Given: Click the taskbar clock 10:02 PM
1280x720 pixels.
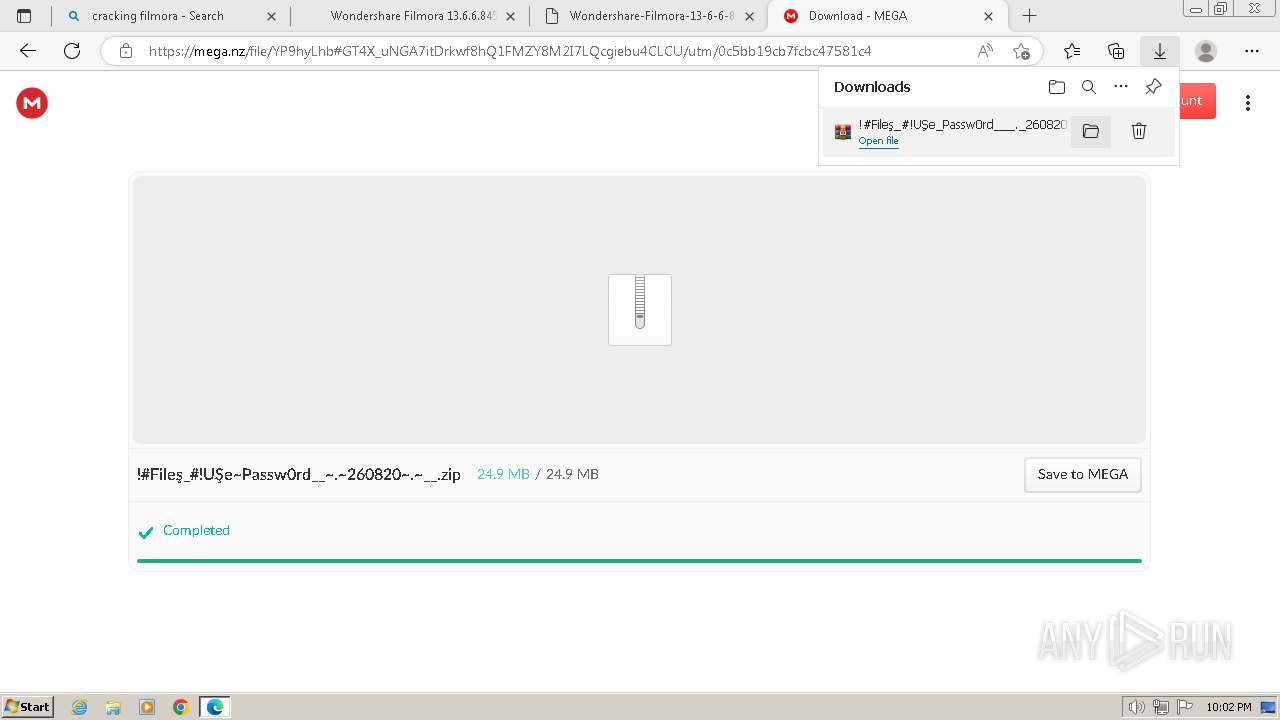Looking at the screenshot, I should tap(1229, 707).
